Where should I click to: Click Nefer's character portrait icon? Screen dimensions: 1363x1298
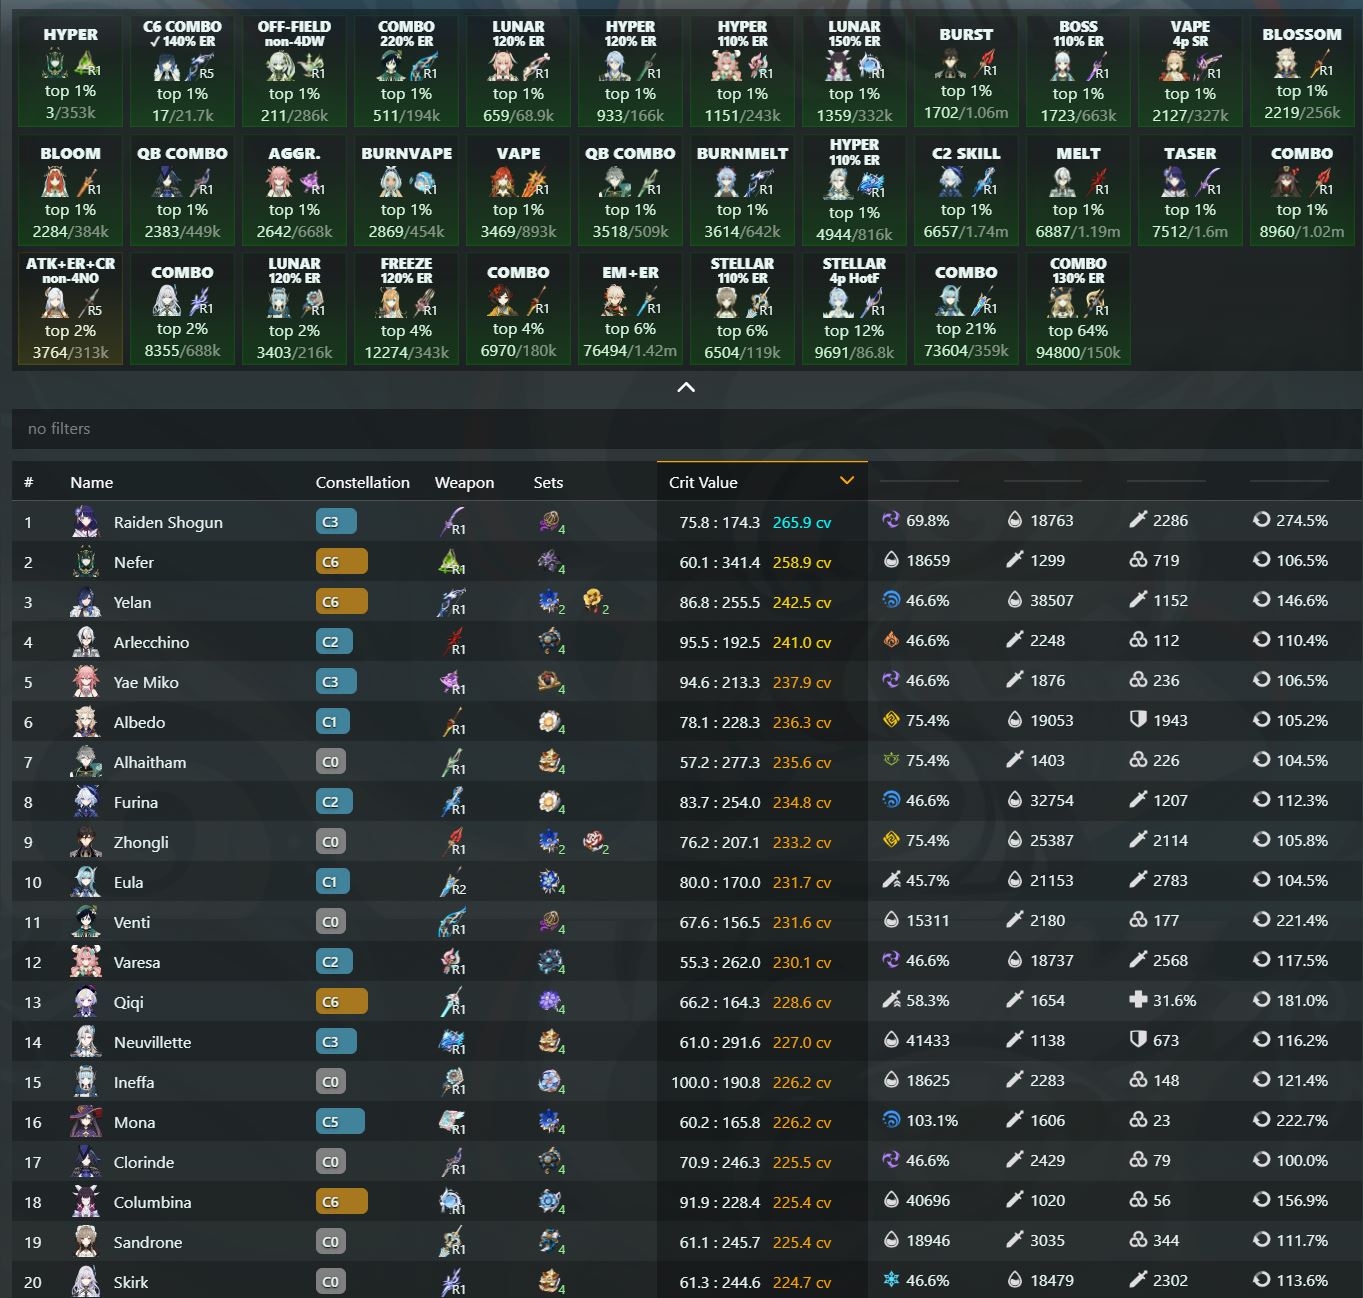(86, 562)
